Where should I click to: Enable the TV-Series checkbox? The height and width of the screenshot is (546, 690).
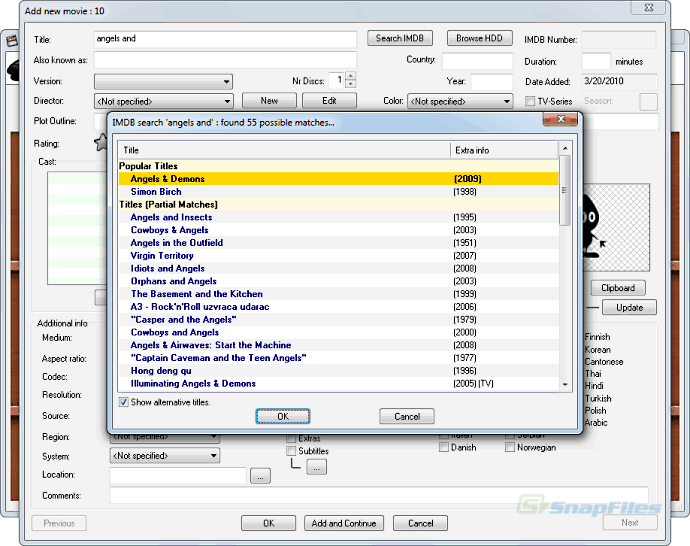click(x=530, y=101)
